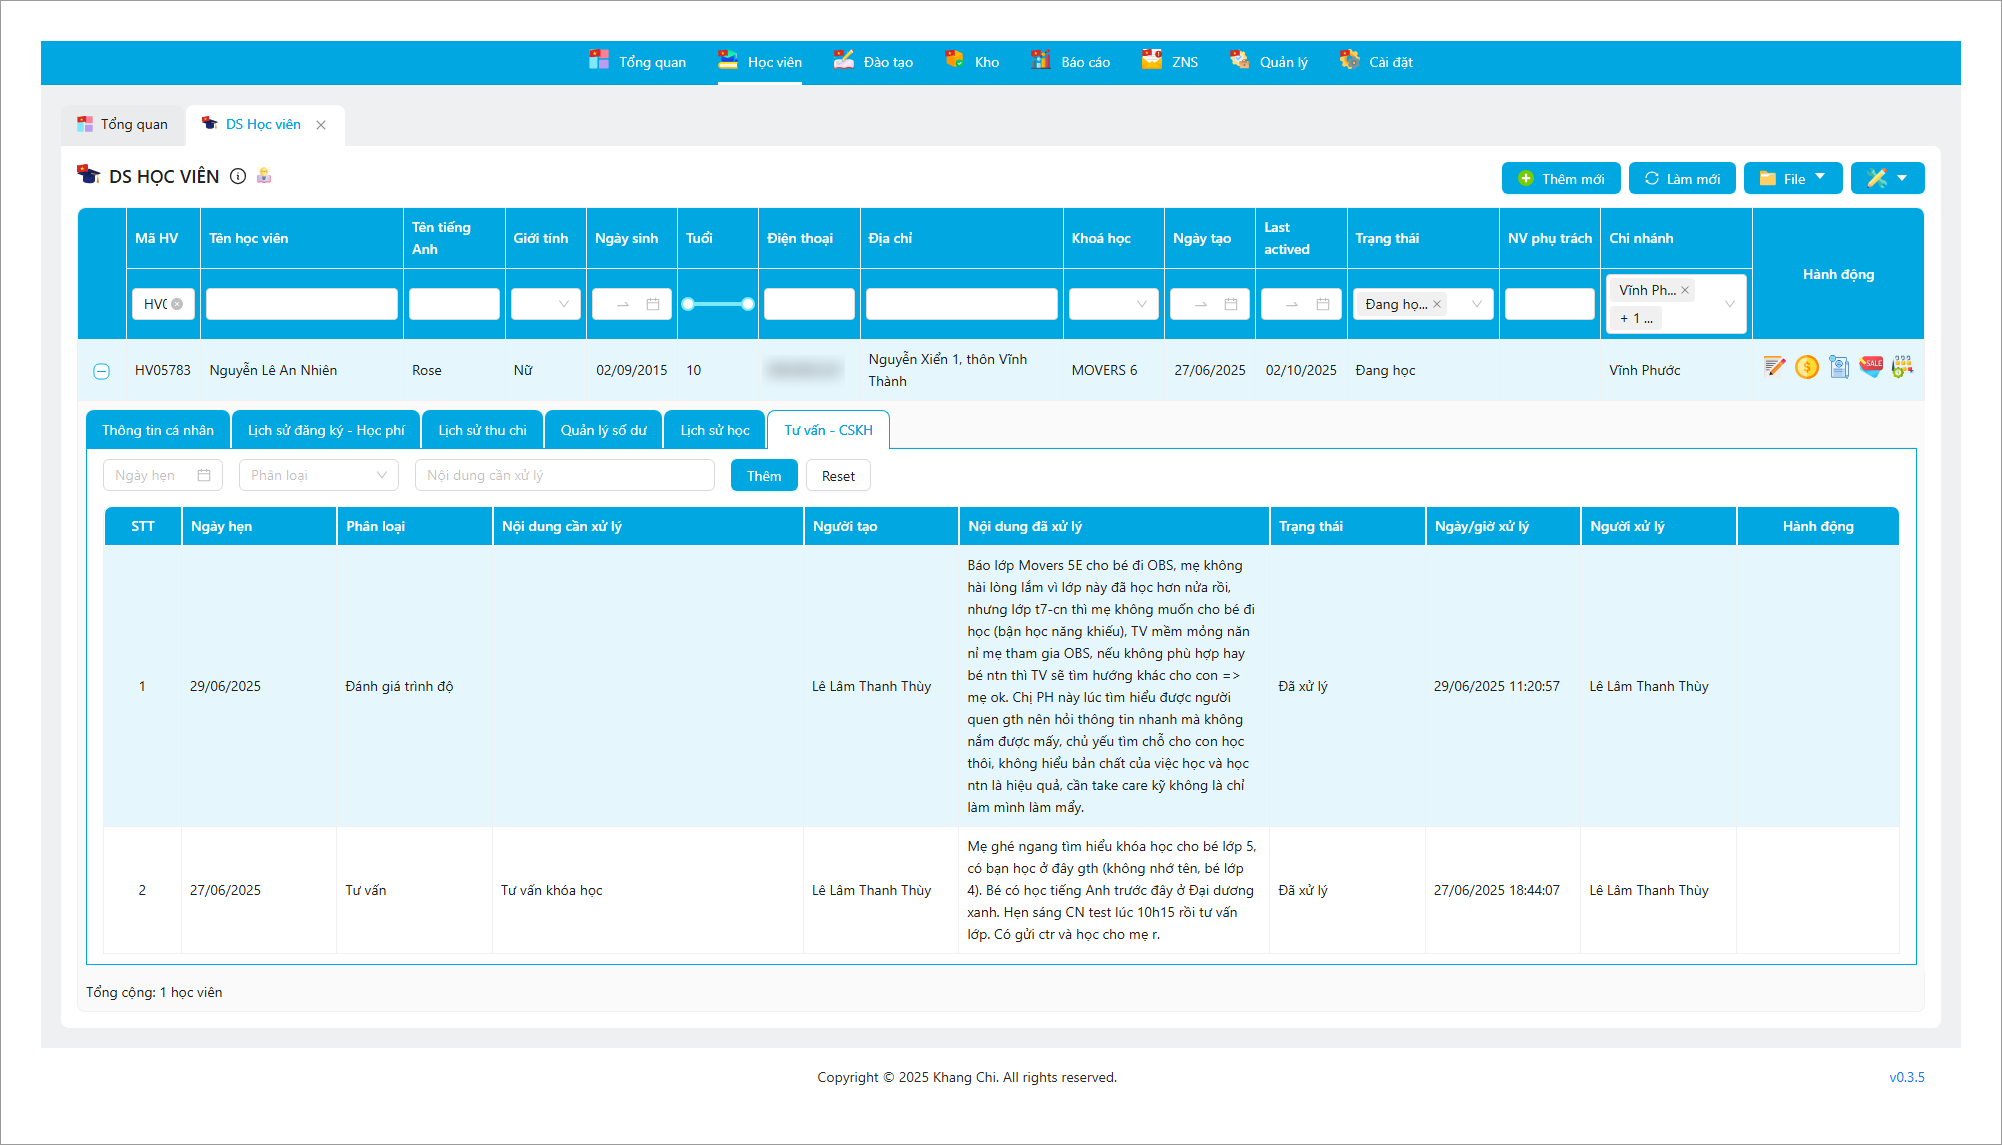Screen dimensions: 2002x1145
Task: Click the red SALE tag icon
Action: click(1870, 367)
